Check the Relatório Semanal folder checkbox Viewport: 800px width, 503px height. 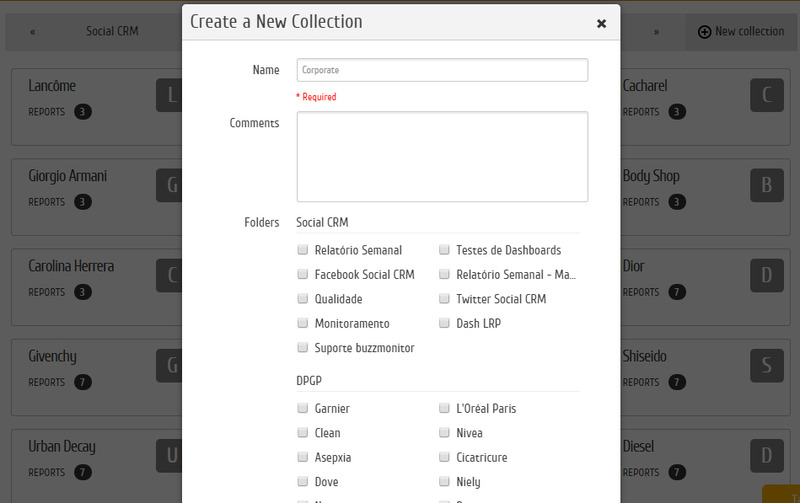[x=303, y=250]
